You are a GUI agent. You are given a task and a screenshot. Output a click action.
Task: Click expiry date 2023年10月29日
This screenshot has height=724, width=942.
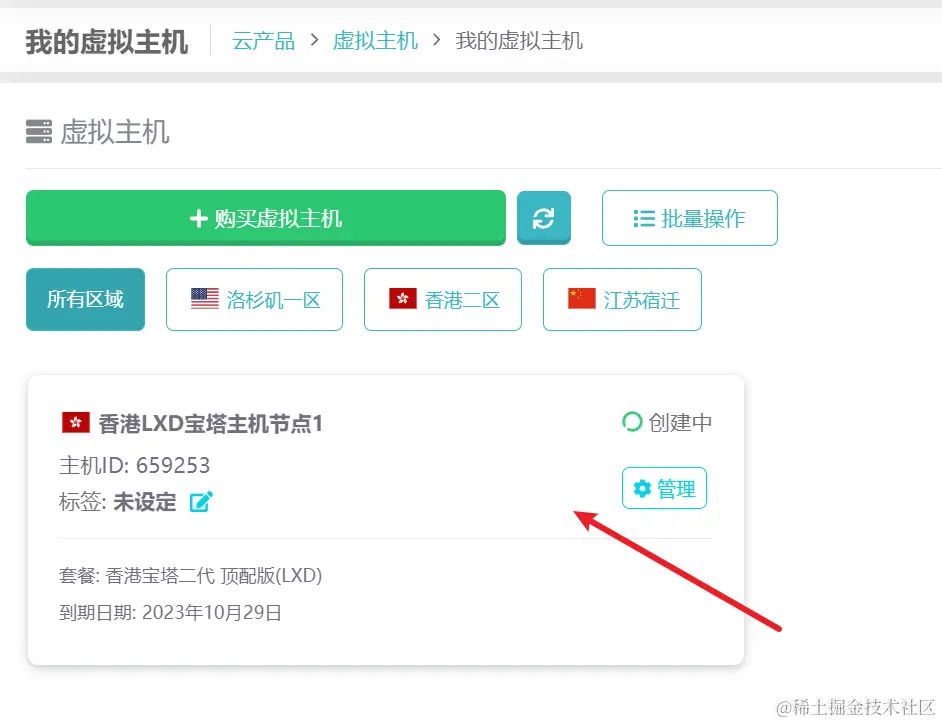[212, 612]
